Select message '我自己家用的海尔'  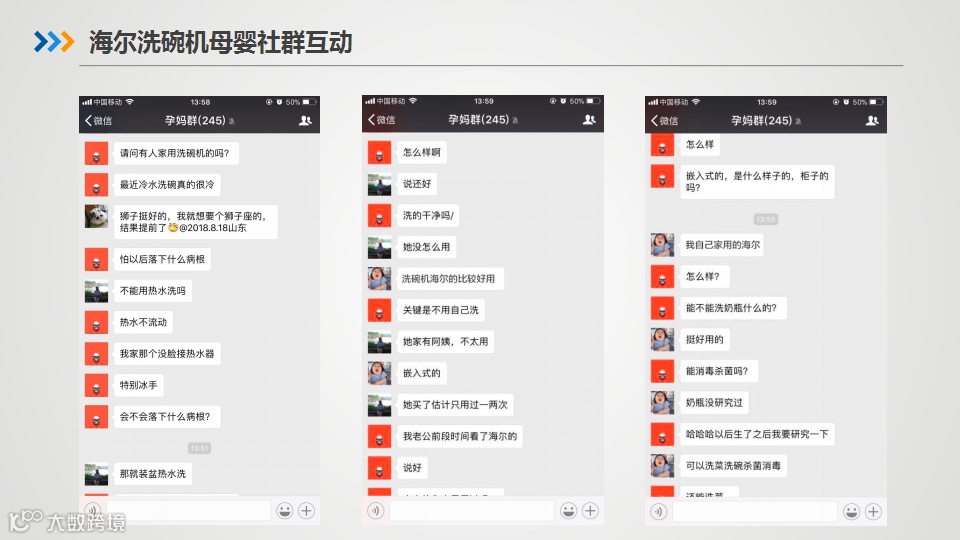pos(722,245)
